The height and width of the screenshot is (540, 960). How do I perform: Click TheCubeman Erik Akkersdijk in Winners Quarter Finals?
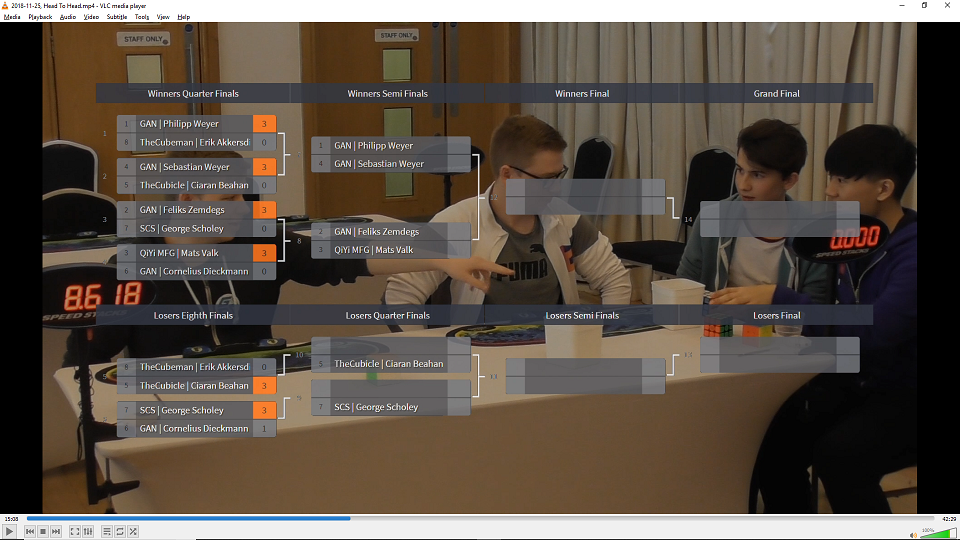pos(197,142)
